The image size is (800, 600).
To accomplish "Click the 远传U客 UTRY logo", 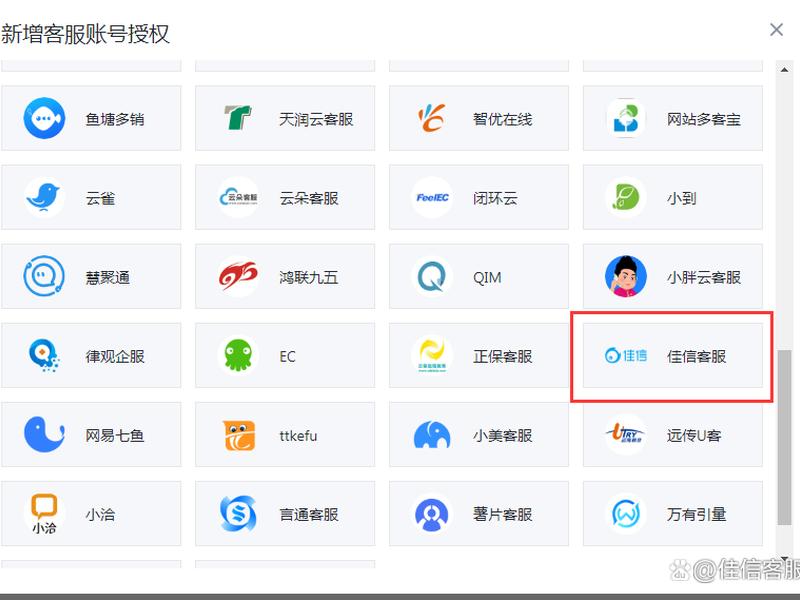I will 626,435.
